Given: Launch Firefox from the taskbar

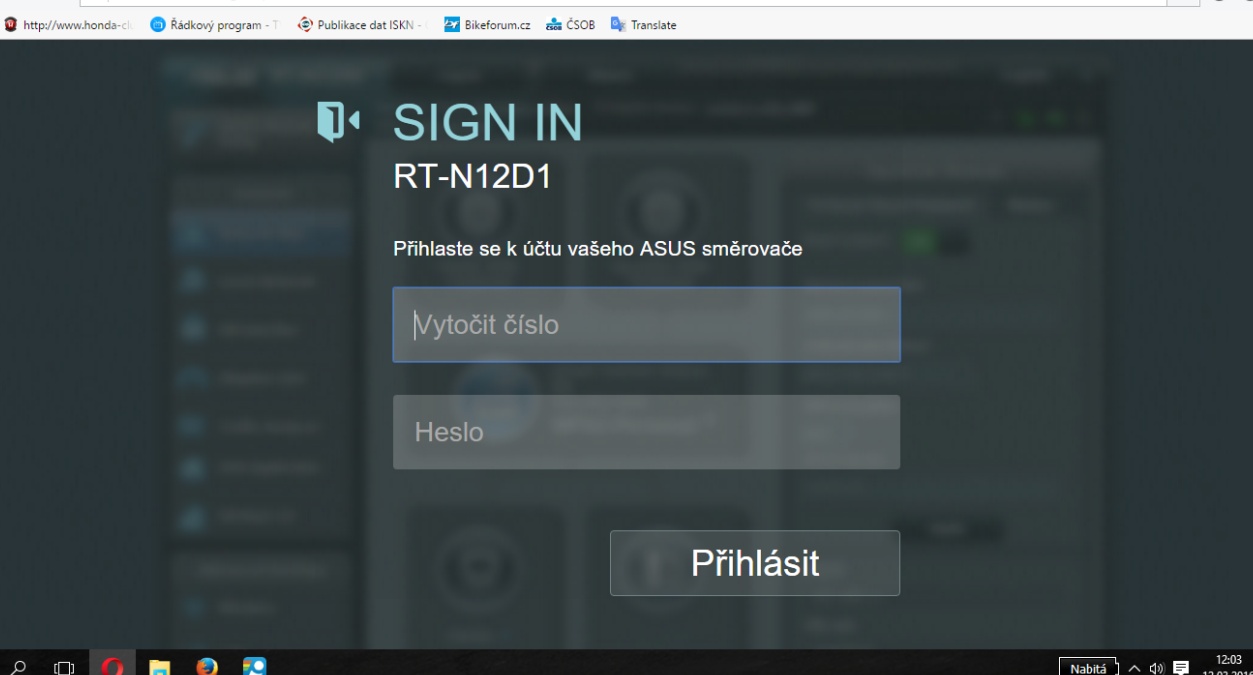Looking at the screenshot, I should tap(207, 666).
